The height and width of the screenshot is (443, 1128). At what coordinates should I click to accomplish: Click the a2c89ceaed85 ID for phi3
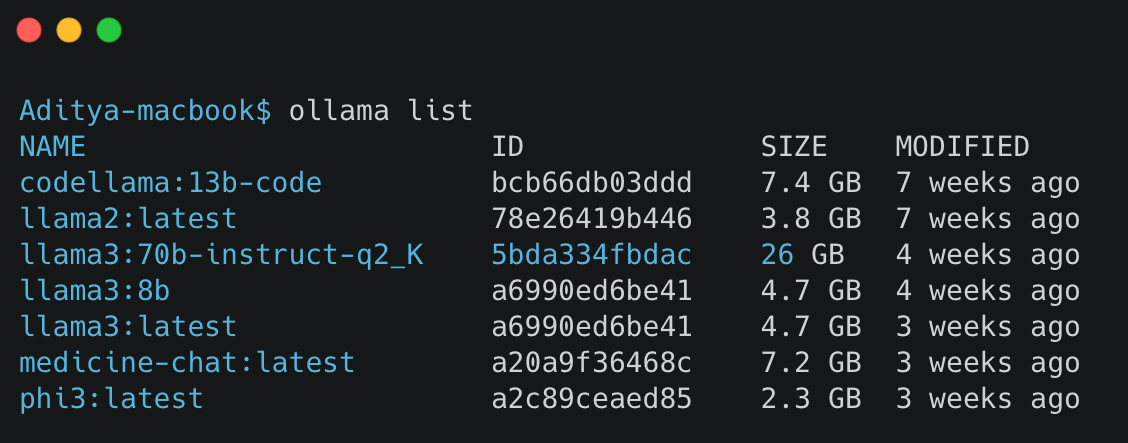point(592,398)
